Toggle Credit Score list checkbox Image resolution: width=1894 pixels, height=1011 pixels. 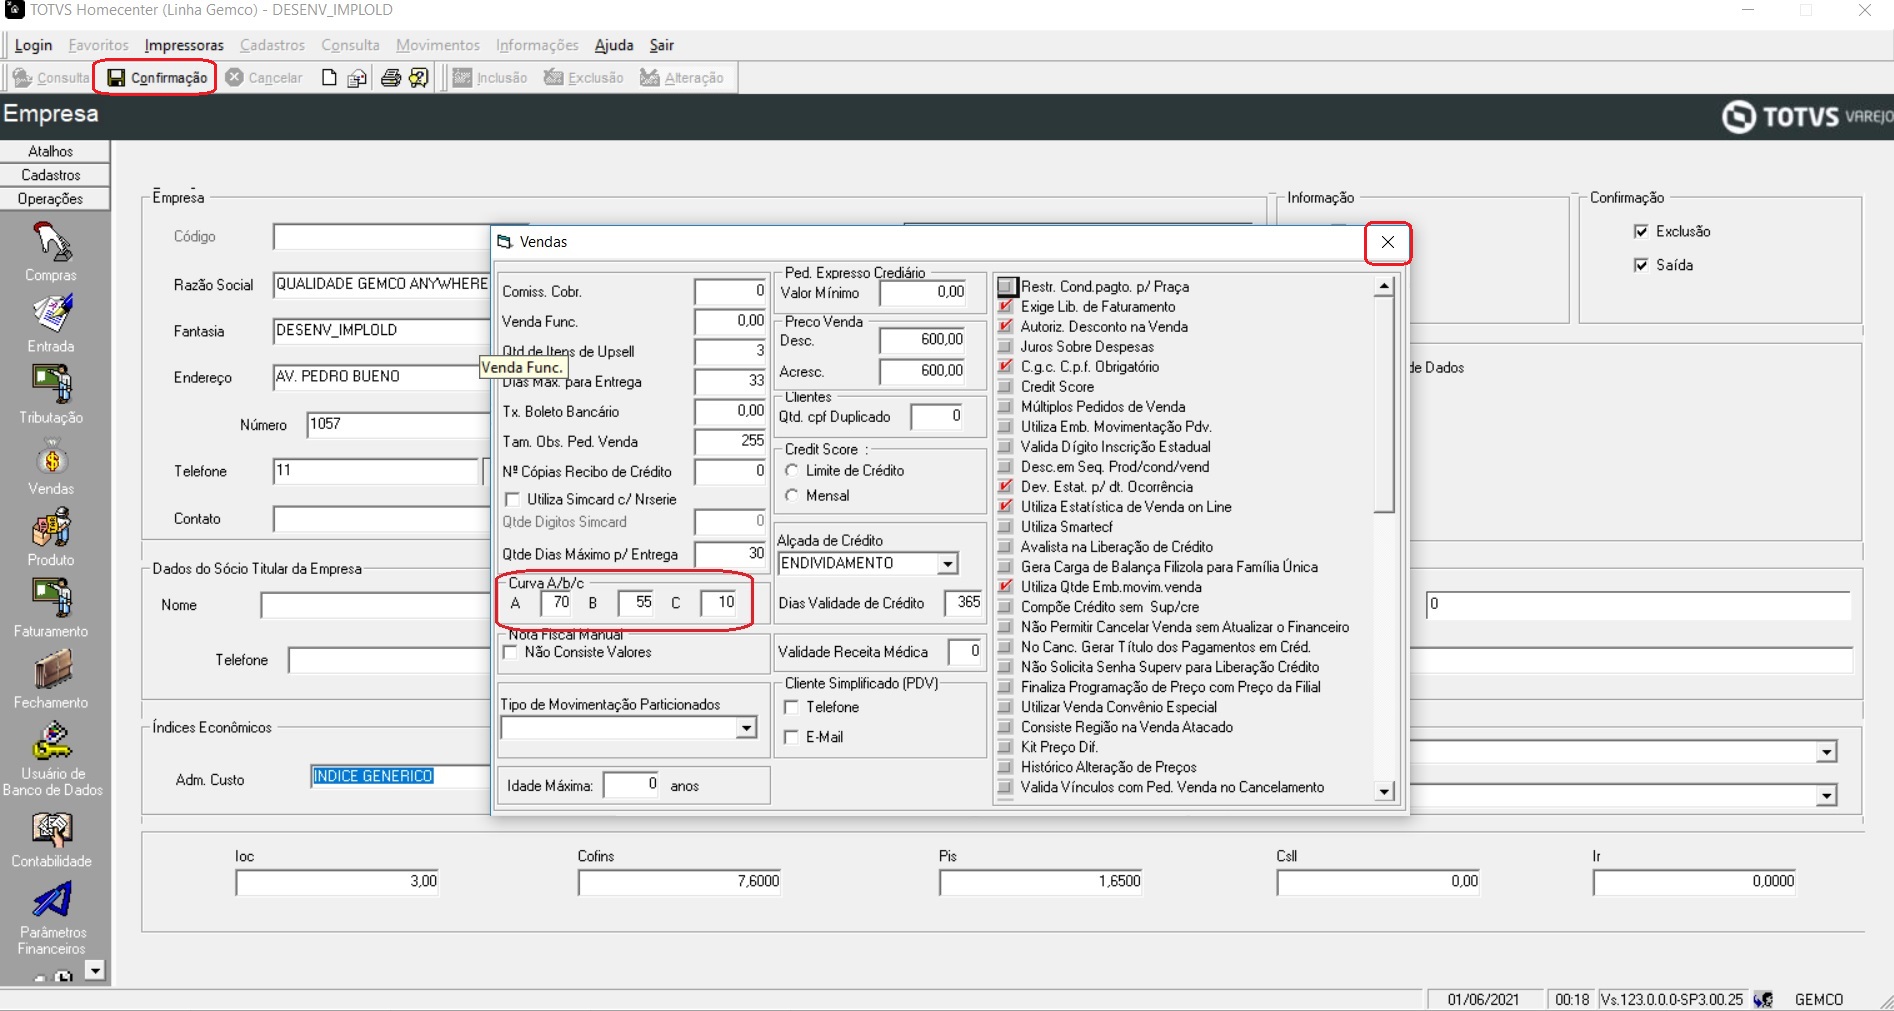click(x=1006, y=387)
